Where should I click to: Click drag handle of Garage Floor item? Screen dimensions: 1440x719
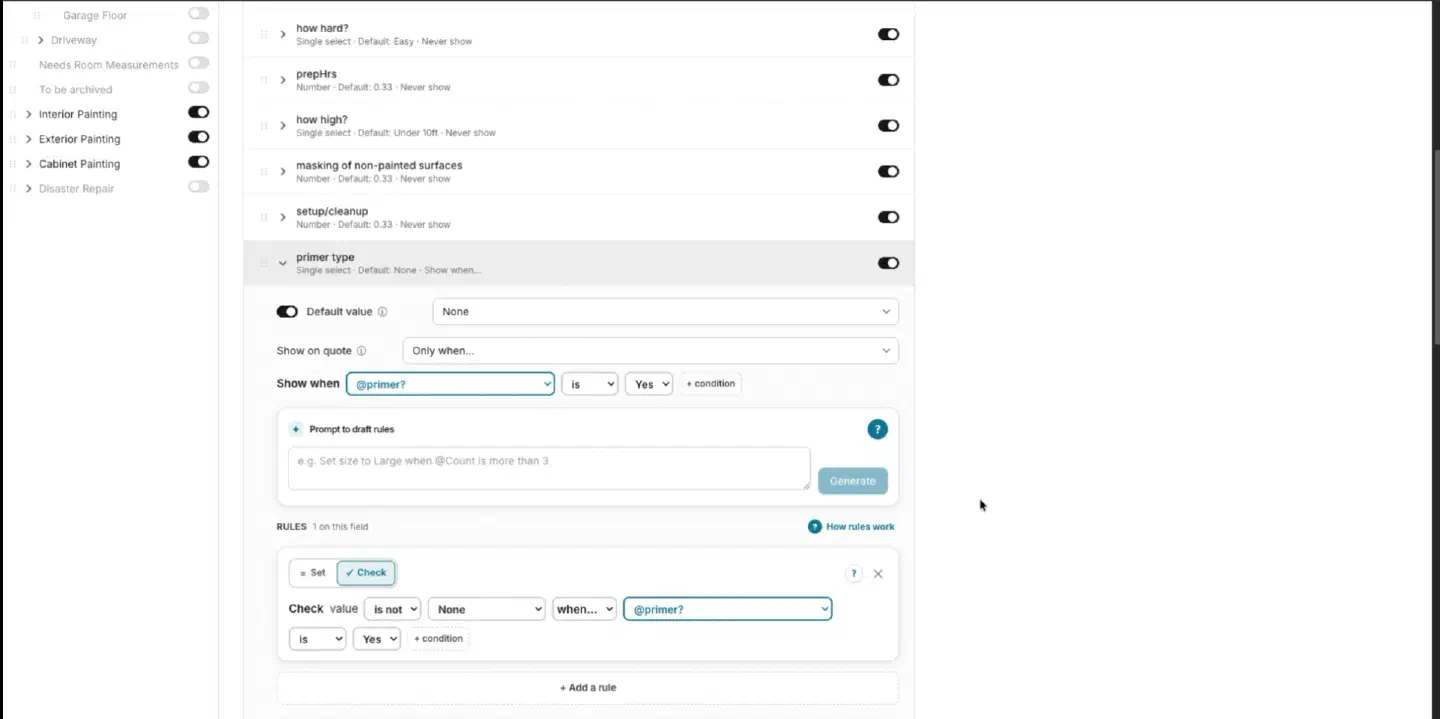tap(37, 16)
